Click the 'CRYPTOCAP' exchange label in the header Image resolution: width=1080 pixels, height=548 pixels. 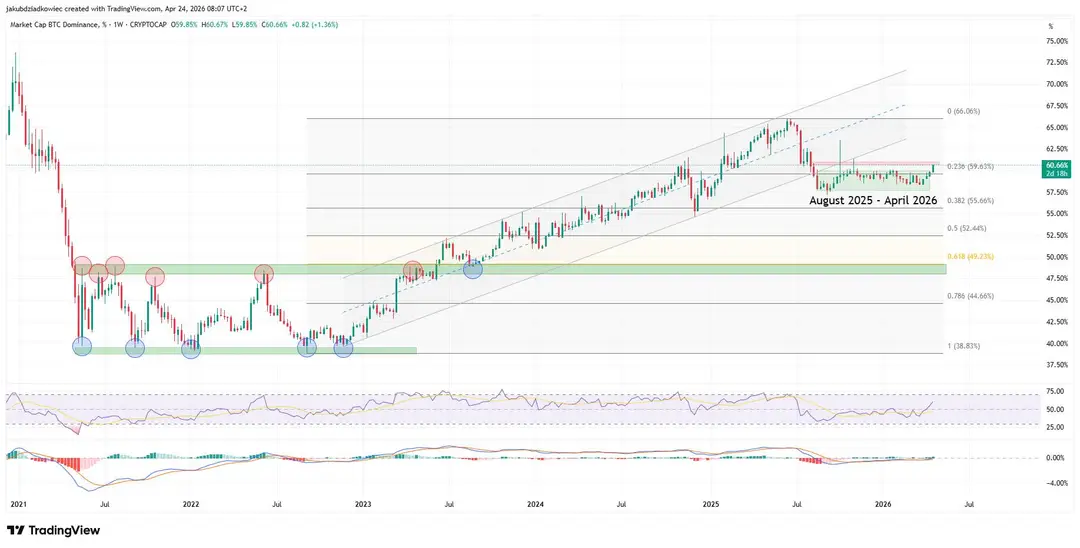pyautogui.click(x=146, y=25)
